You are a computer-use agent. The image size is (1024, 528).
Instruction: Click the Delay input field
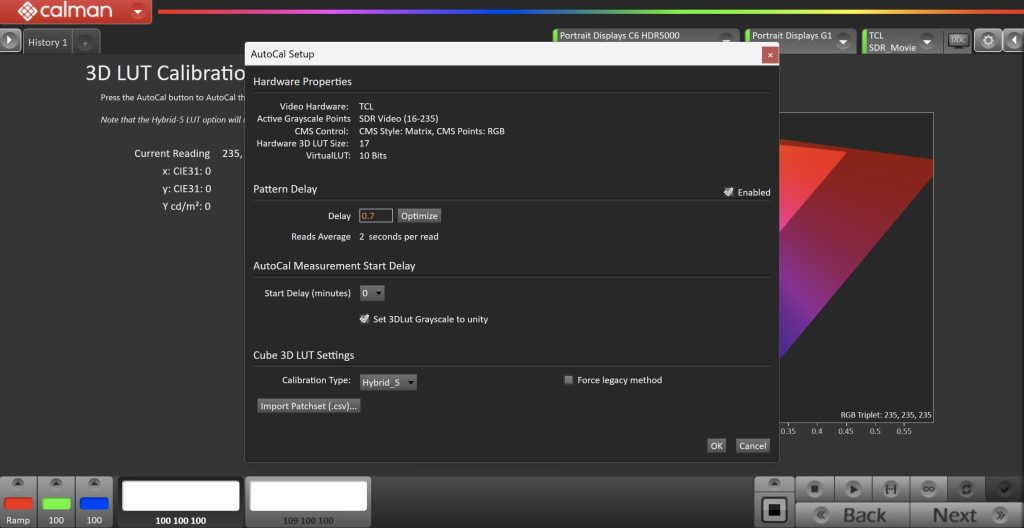click(376, 216)
